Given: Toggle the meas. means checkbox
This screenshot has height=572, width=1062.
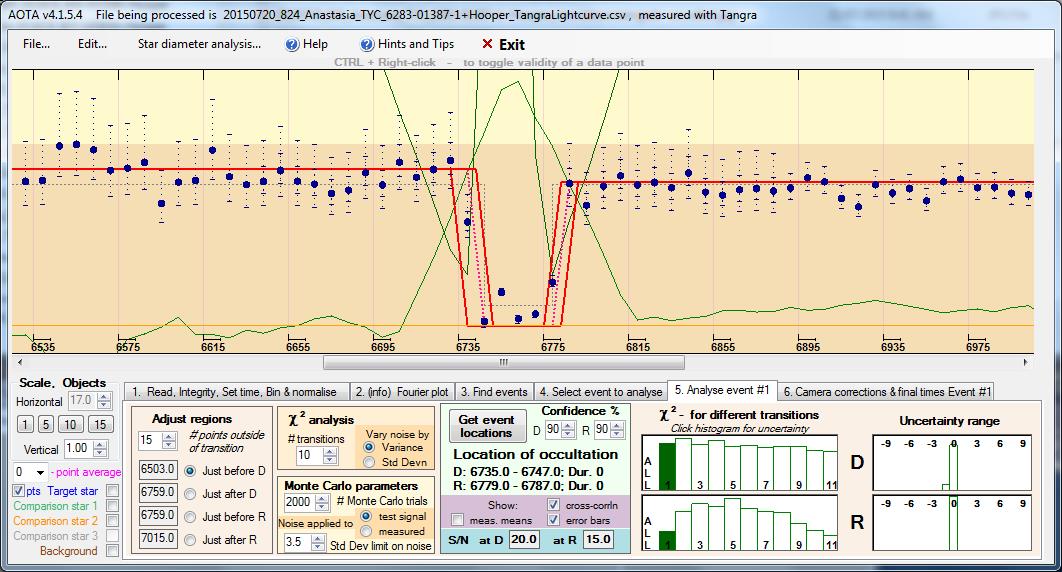Looking at the screenshot, I should pos(458,521).
